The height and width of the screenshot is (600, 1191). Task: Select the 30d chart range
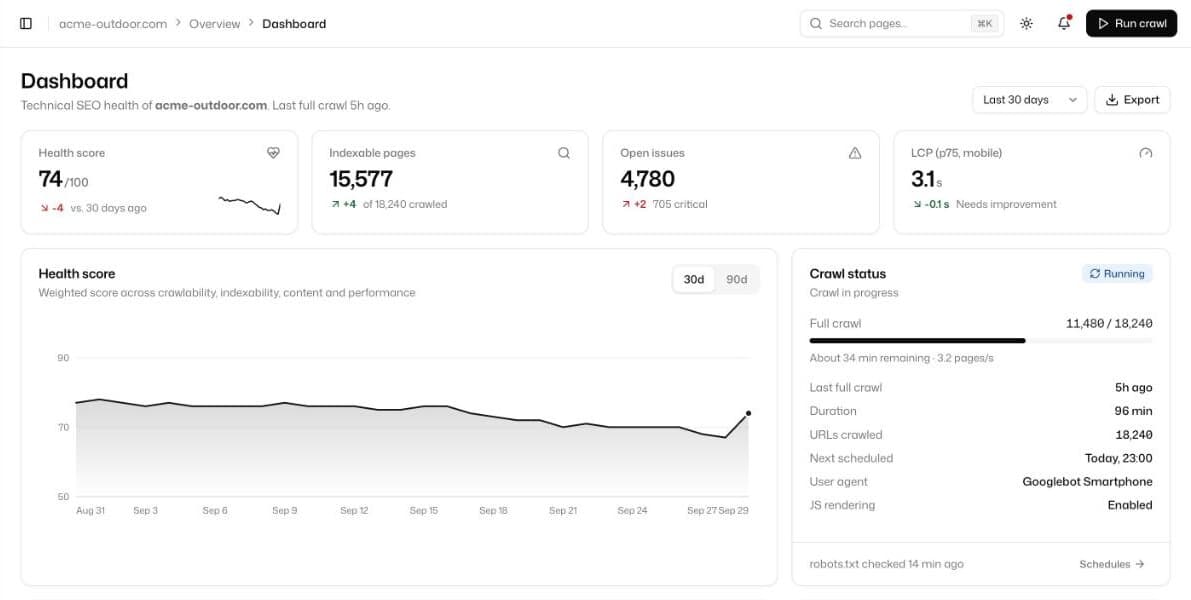693,279
